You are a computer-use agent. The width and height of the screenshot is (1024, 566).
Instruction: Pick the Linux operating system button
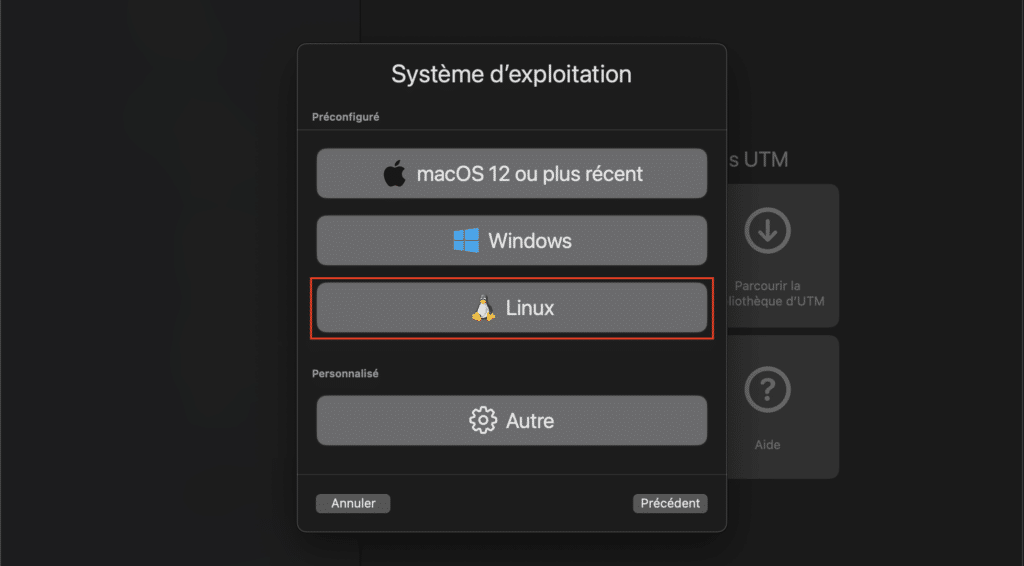[x=511, y=307]
